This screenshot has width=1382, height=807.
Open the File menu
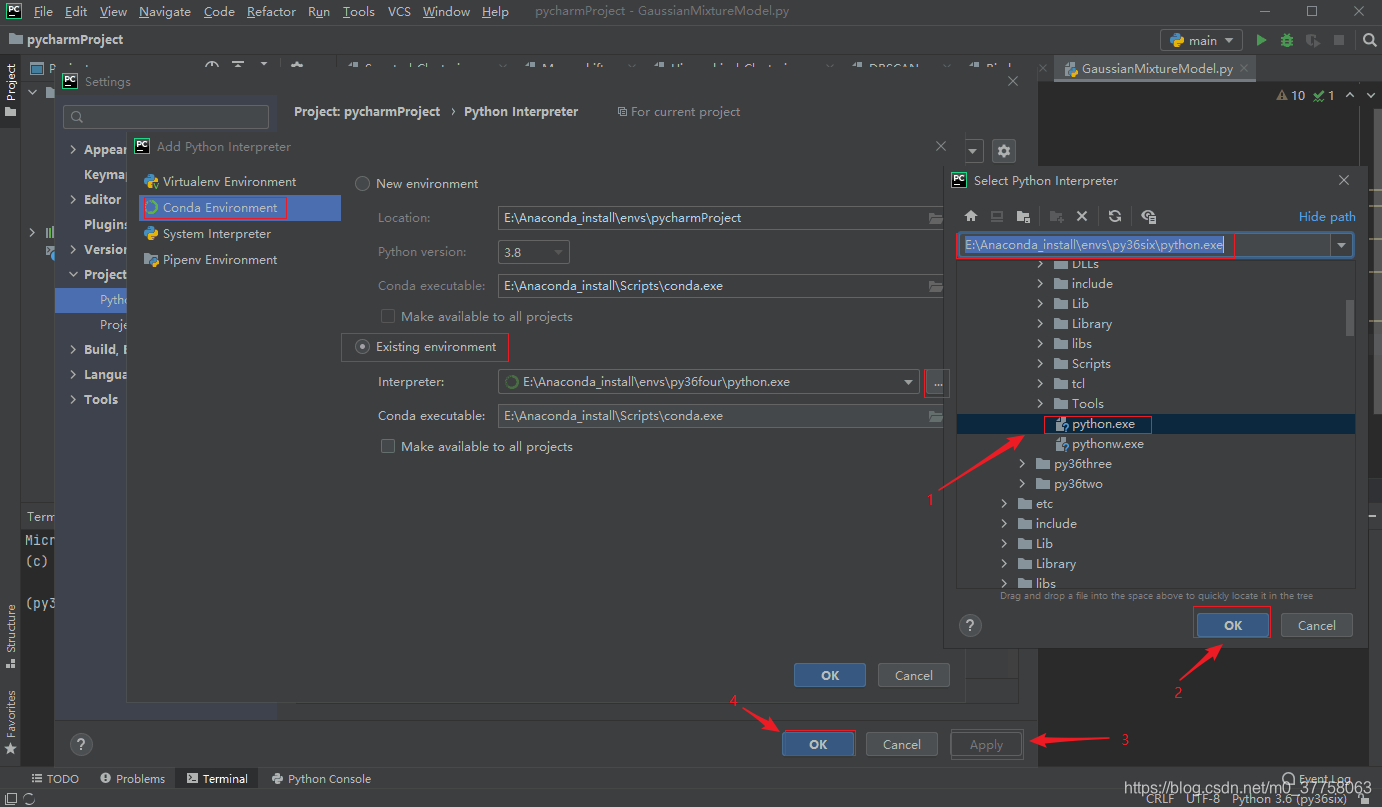pos(43,12)
